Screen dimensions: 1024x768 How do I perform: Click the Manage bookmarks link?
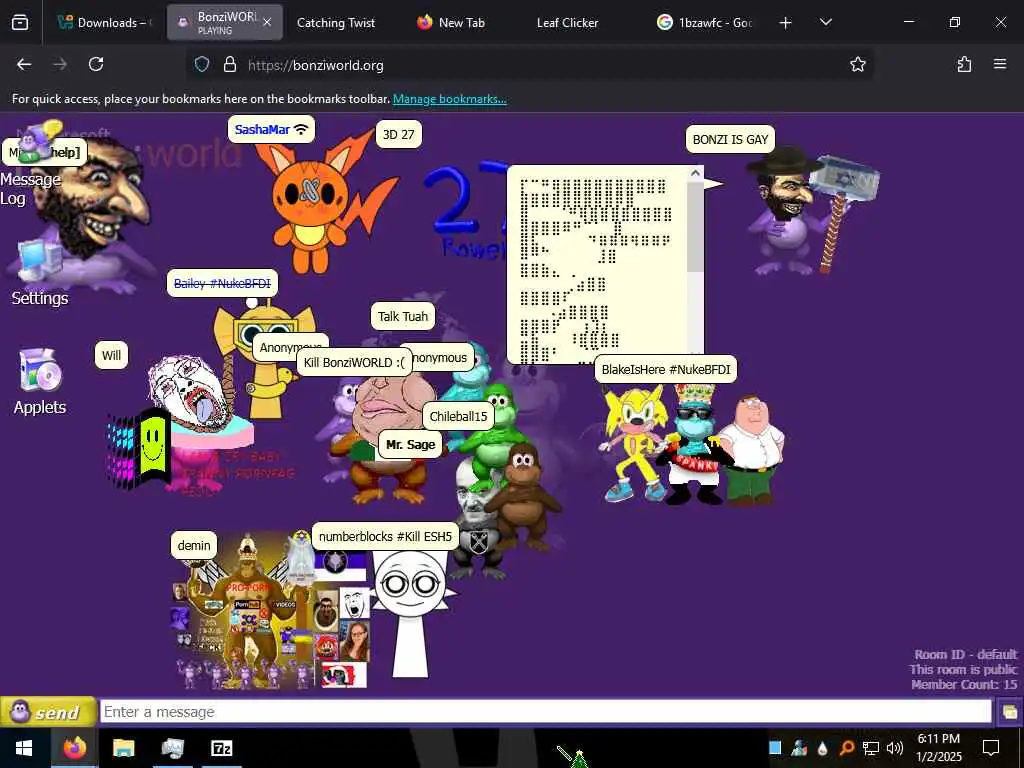(449, 99)
